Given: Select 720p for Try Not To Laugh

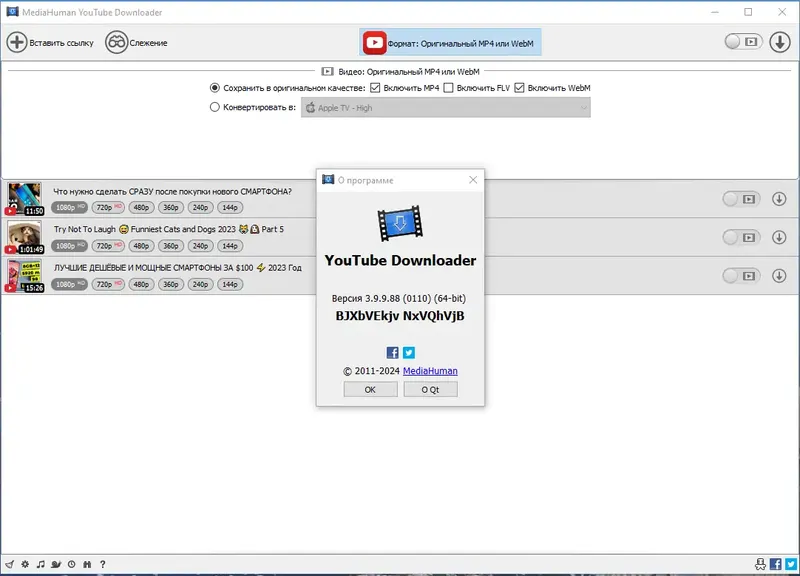Looking at the screenshot, I should point(108,246).
